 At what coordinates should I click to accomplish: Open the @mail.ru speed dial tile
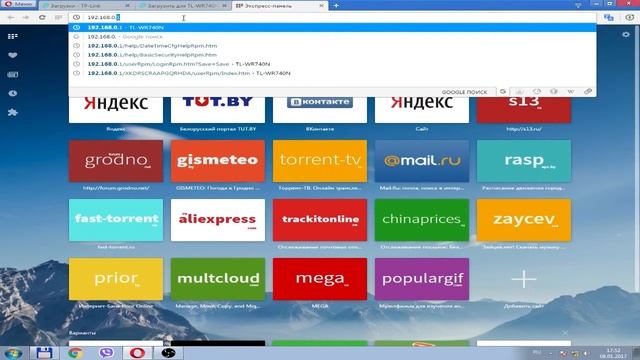pyautogui.click(x=422, y=161)
